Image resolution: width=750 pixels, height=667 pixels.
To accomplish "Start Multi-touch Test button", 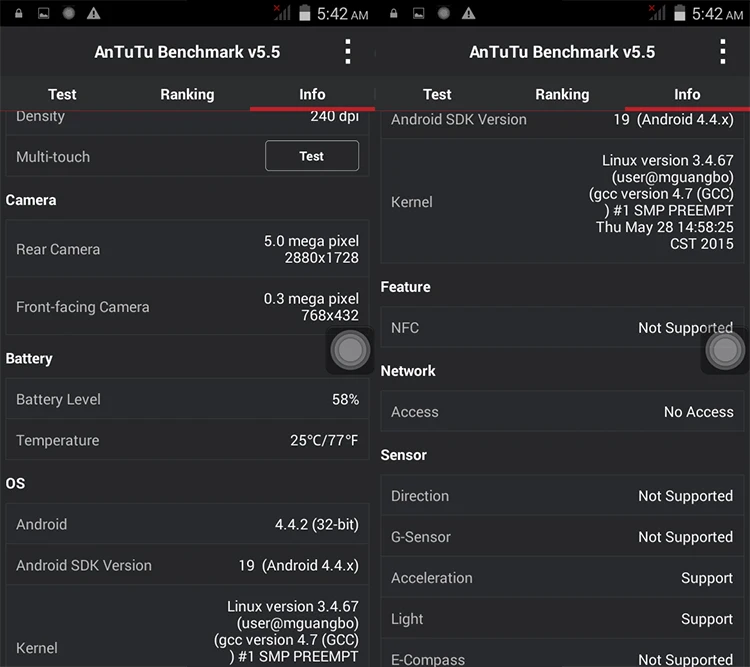I will click(312, 156).
